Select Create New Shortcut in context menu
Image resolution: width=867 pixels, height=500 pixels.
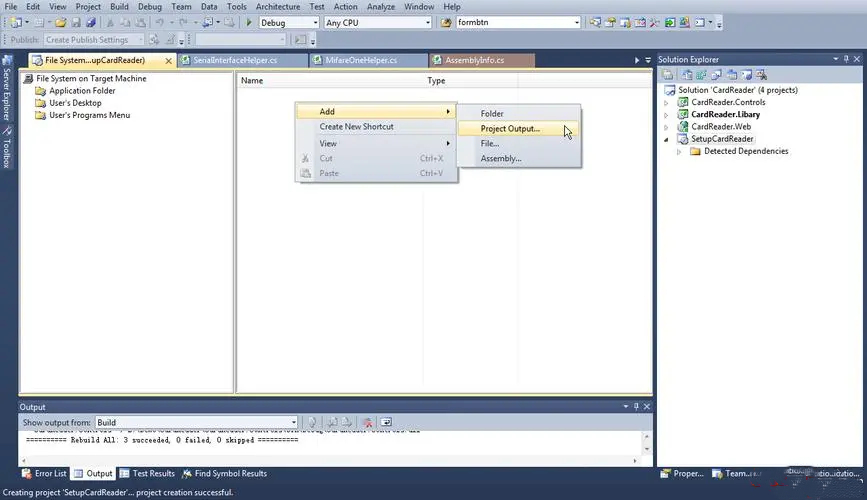[x=356, y=127]
